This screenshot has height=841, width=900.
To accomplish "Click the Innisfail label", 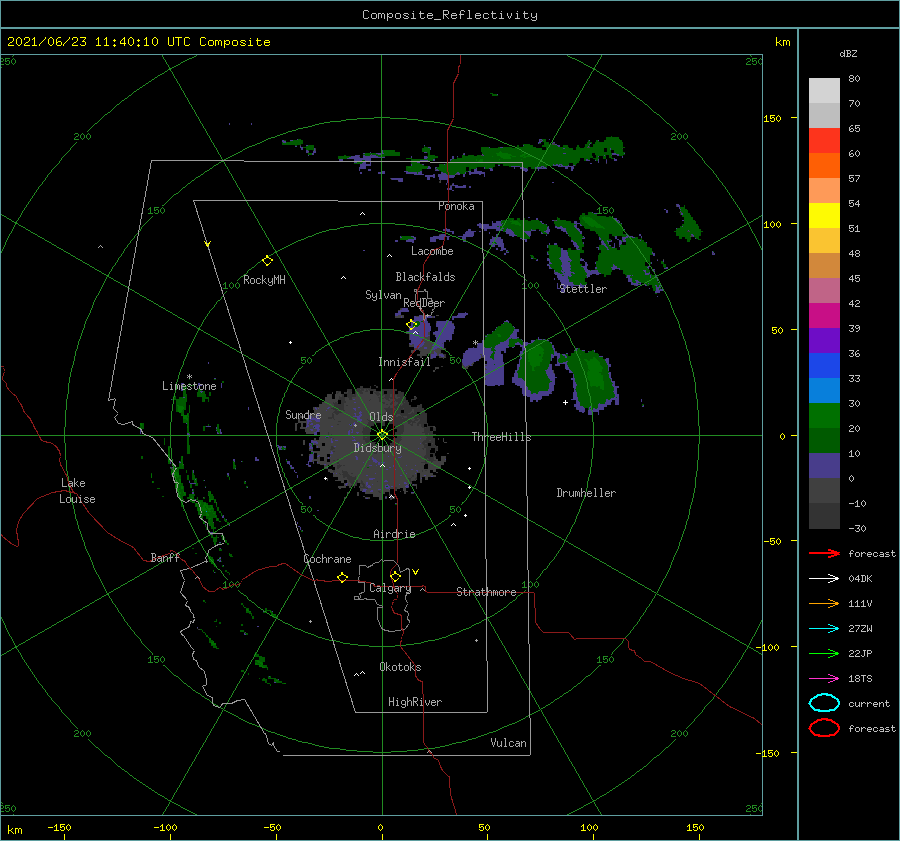I will pos(404,362).
